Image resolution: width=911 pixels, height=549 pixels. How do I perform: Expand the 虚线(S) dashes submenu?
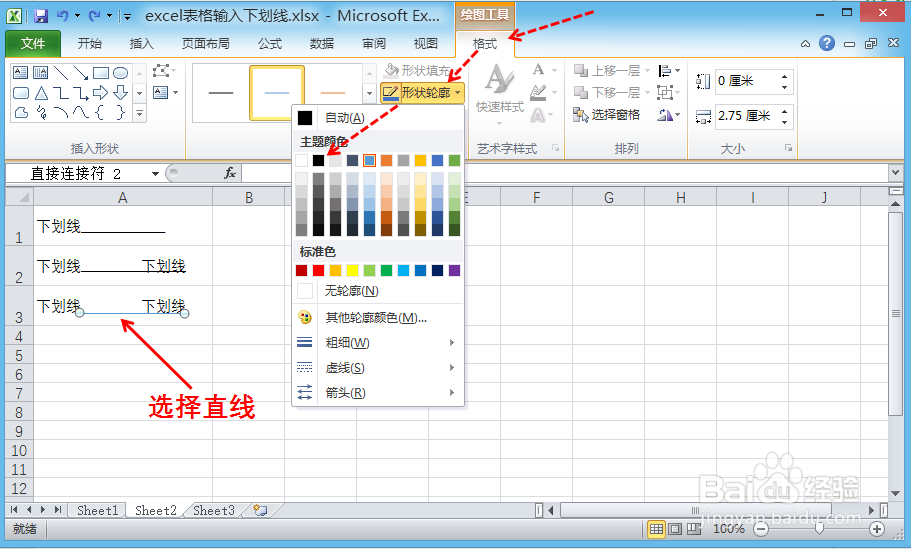[x=378, y=368]
